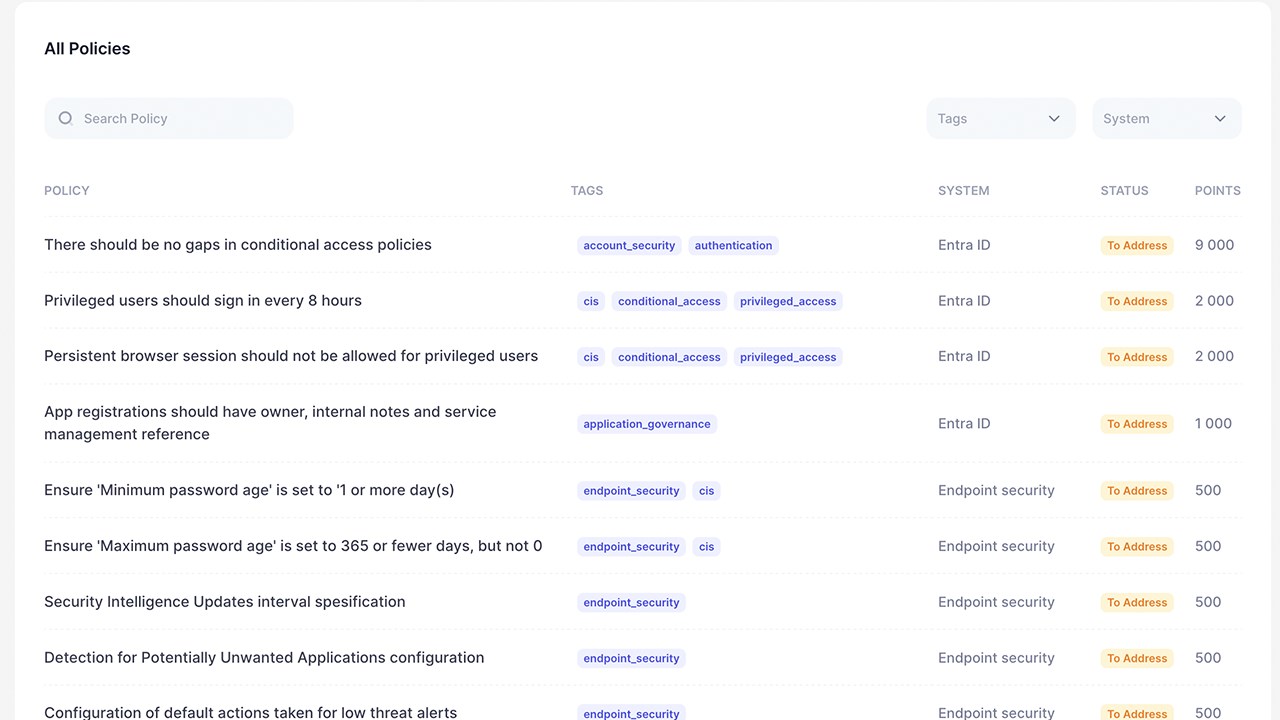Open the Persistent browser session policy

point(291,356)
